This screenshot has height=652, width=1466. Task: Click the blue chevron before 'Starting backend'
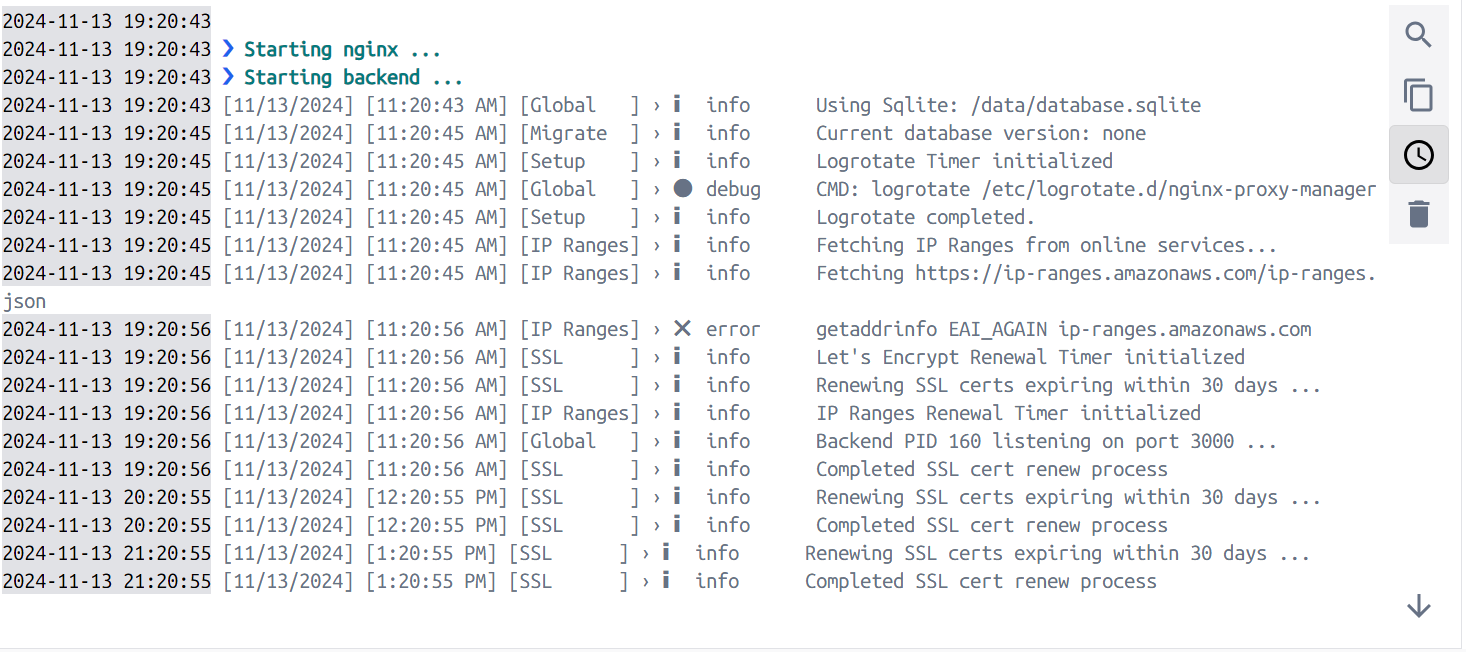click(228, 77)
